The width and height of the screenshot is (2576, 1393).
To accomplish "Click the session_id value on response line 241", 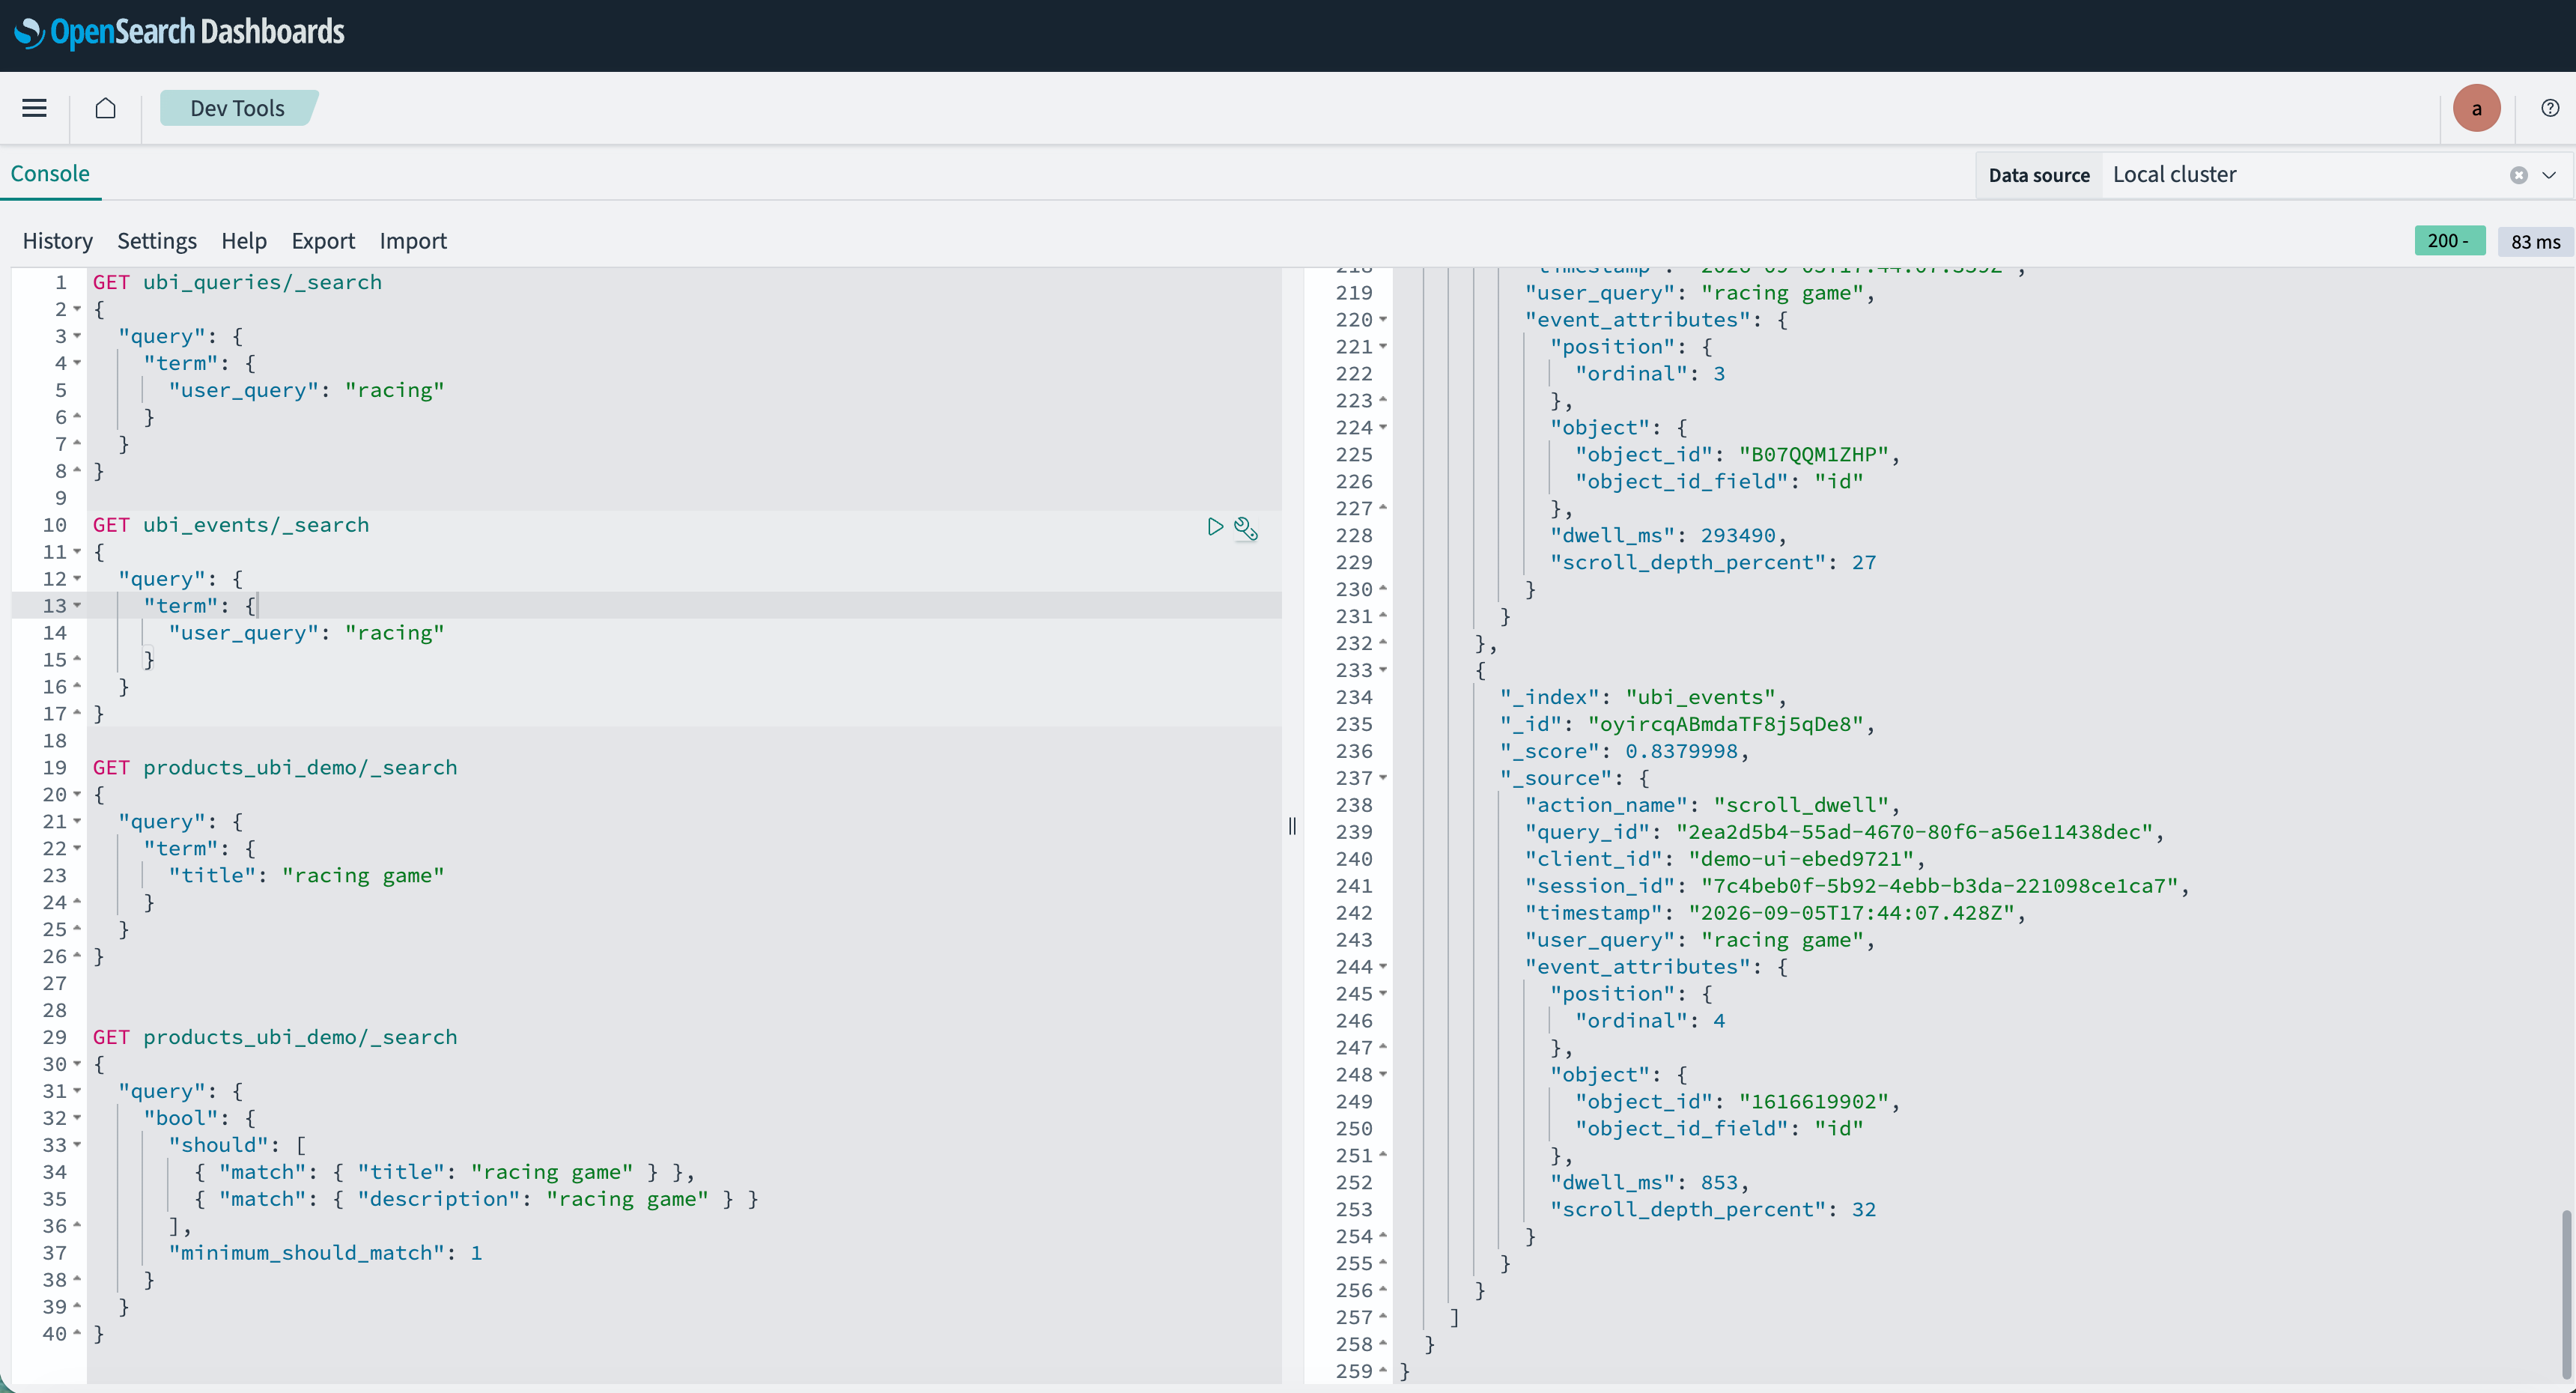I will pos(1939,887).
